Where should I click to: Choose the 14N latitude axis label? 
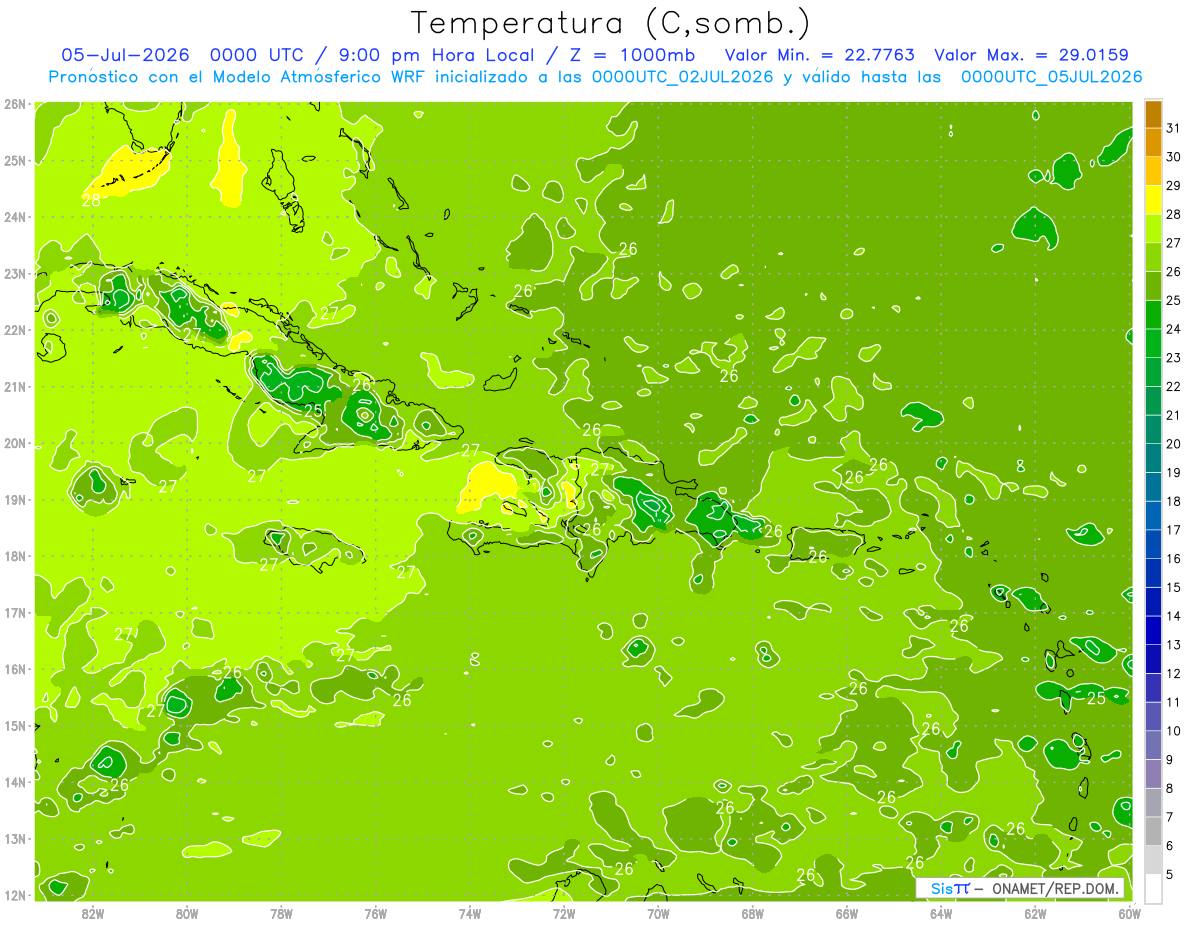click(14, 782)
